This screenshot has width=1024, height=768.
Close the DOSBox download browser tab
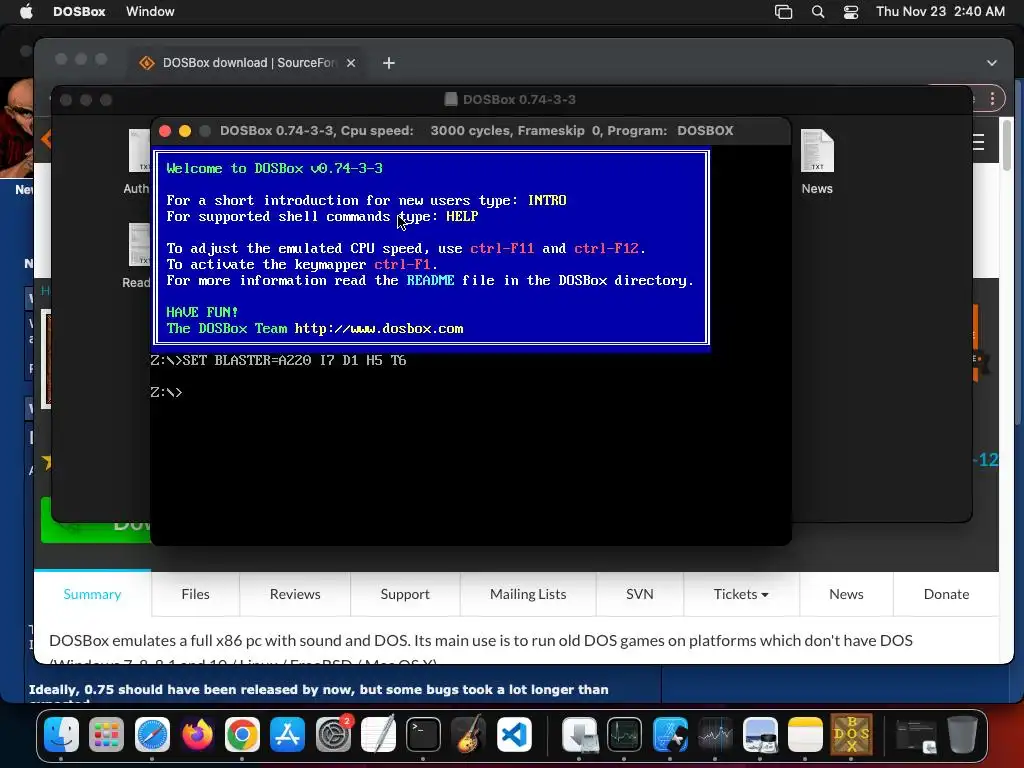(351, 63)
